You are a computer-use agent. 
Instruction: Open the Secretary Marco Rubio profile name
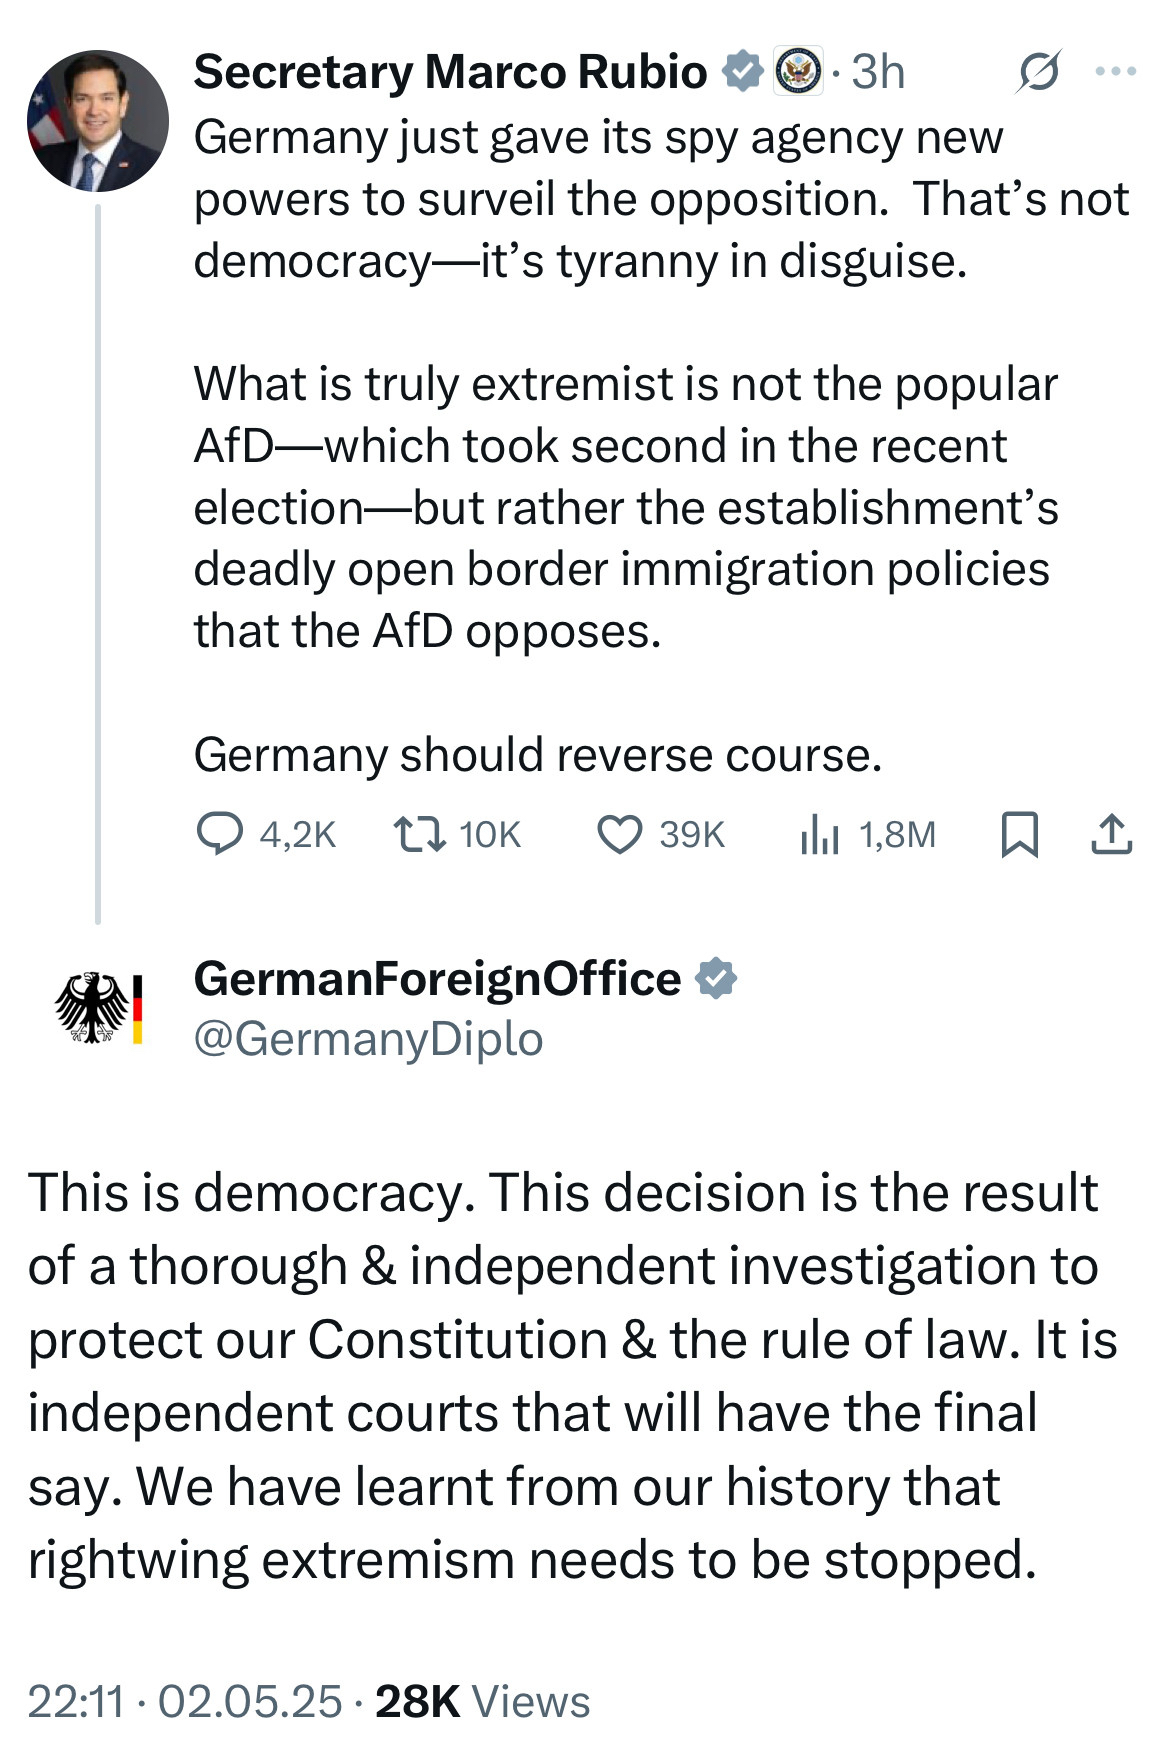point(450,72)
